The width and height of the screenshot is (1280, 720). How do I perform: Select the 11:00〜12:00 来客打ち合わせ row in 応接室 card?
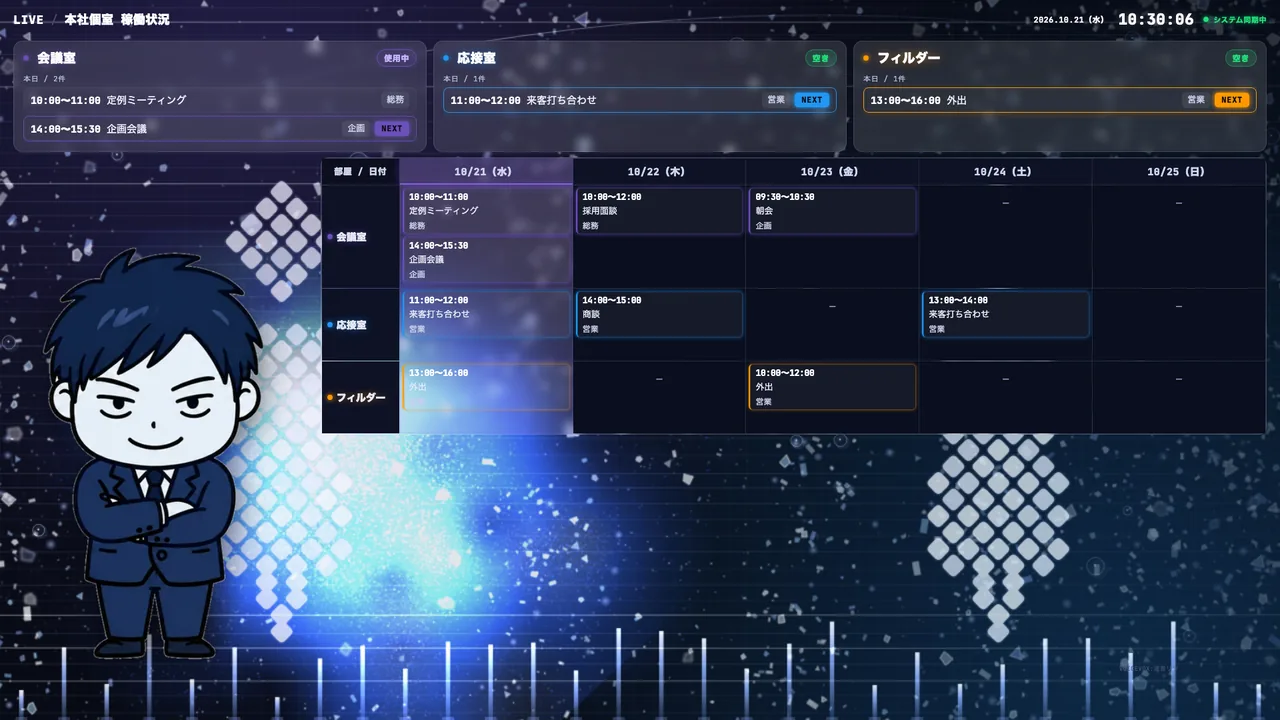640,100
